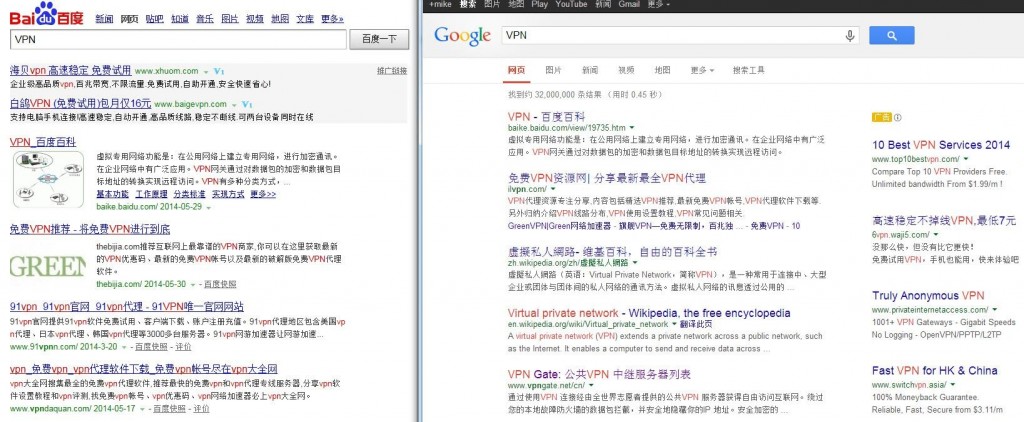Click the 推广链接 label on Baidu
Image resolution: width=1024 pixels, height=422 pixels.
point(392,71)
